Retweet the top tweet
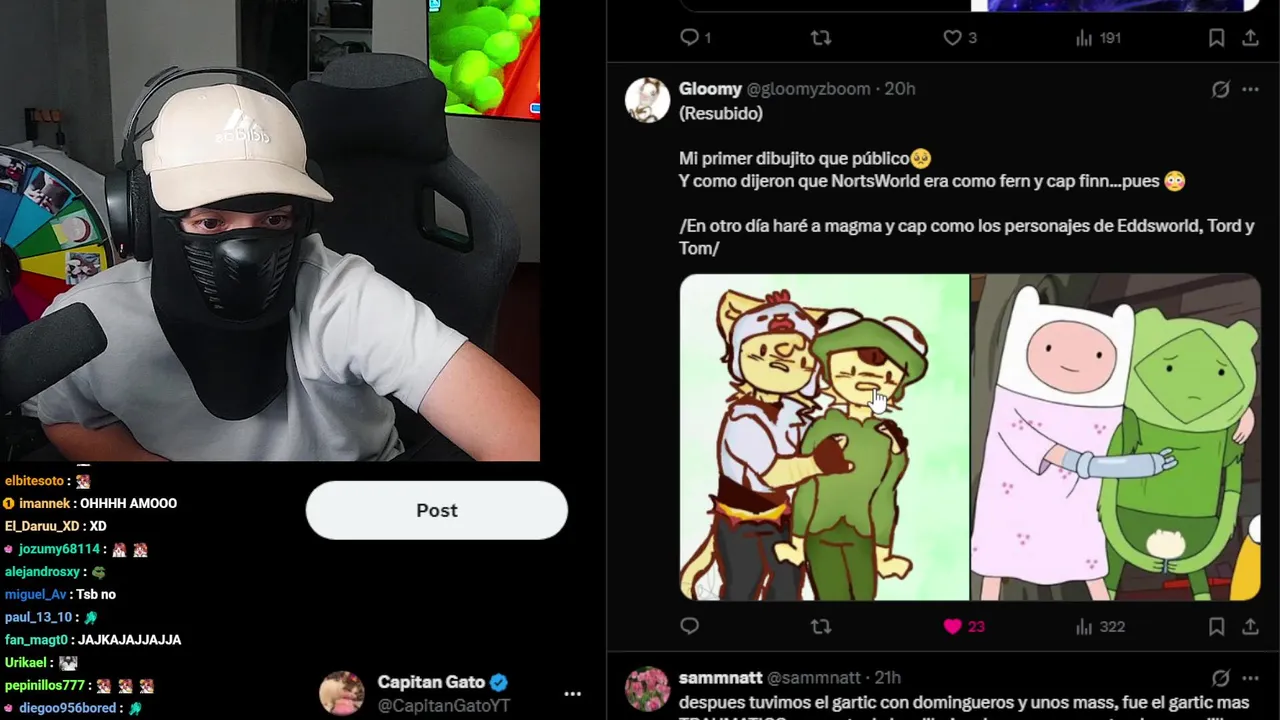The image size is (1280, 720). pyautogui.click(x=820, y=38)
